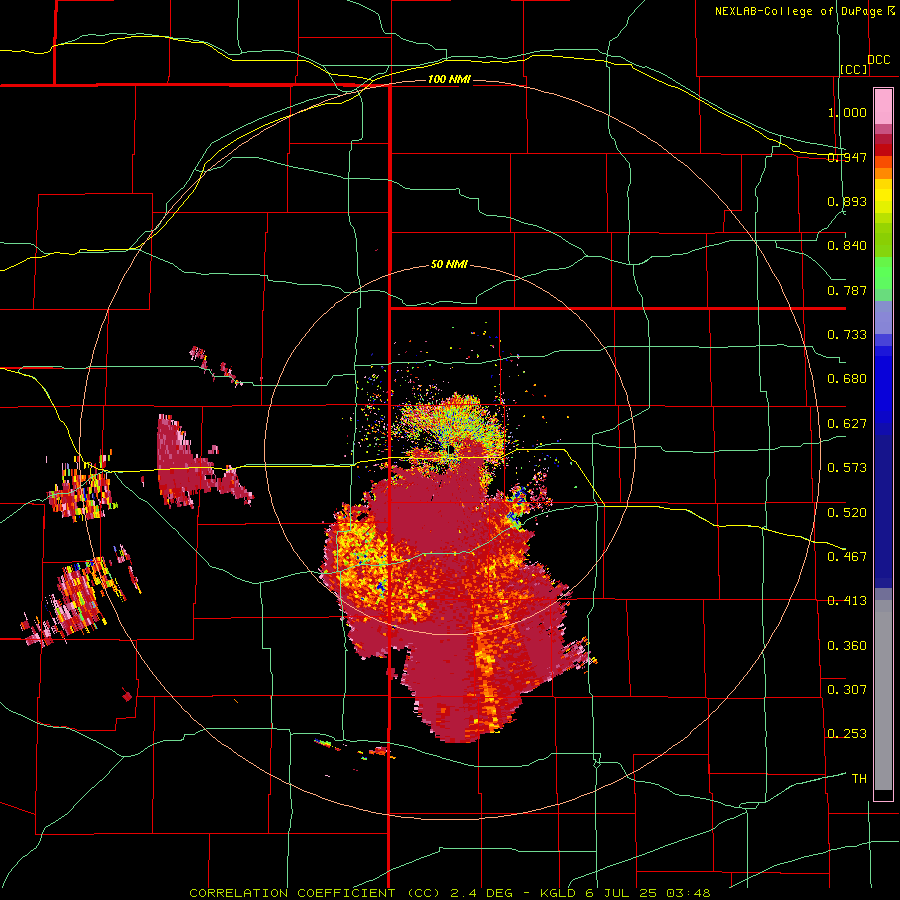Select the 0.360 scale value
This screenshot has width=900, height=900.
point(847,646)
